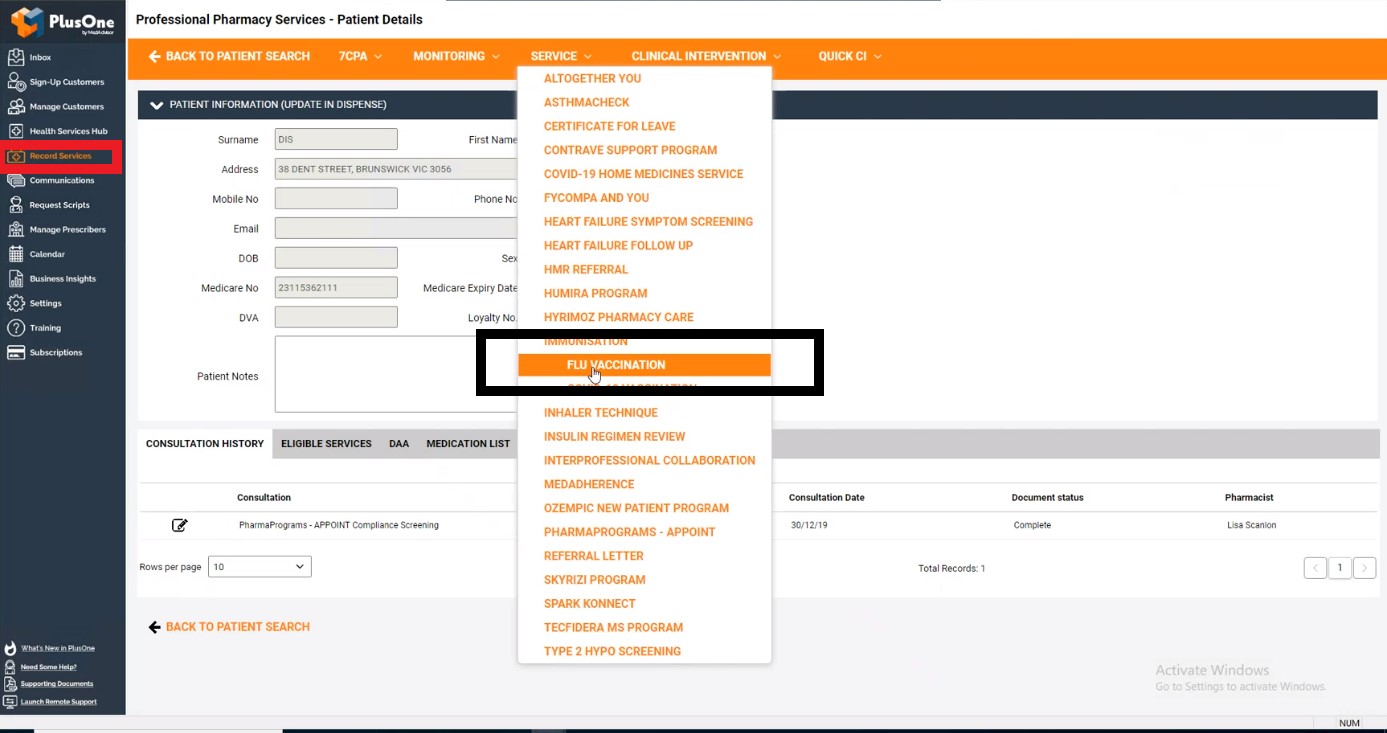
Task: Click the Subscriptions card icon
Action: (x=15, y=352)
